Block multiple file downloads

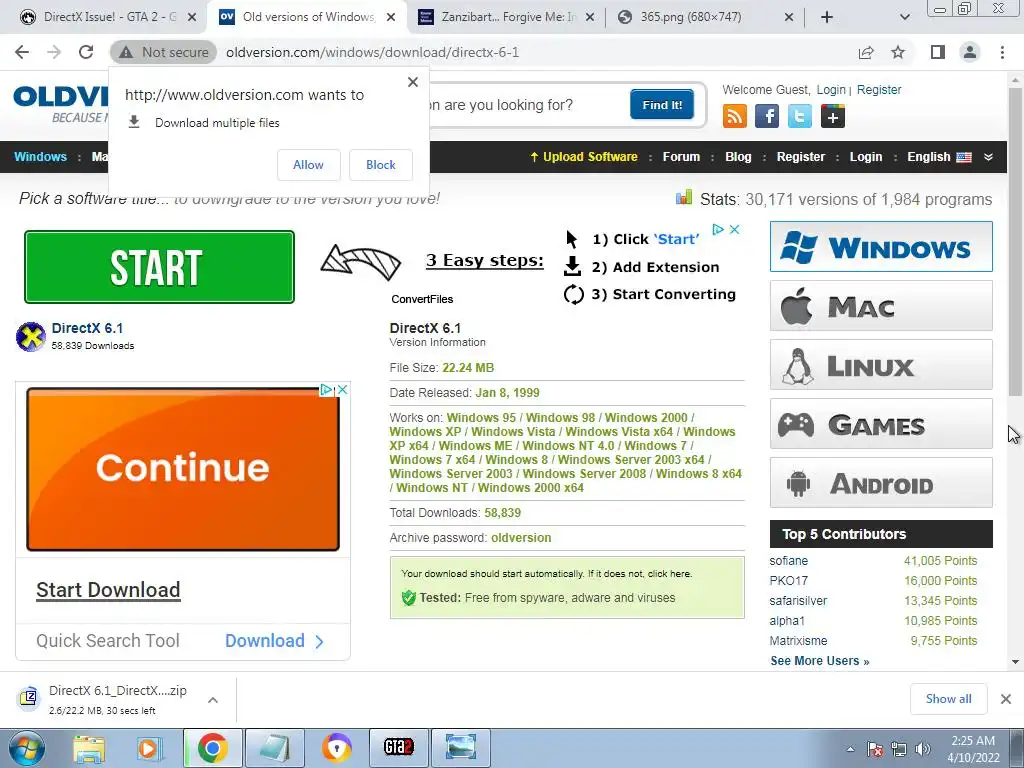pyautogui.click(x=381, y=165)
